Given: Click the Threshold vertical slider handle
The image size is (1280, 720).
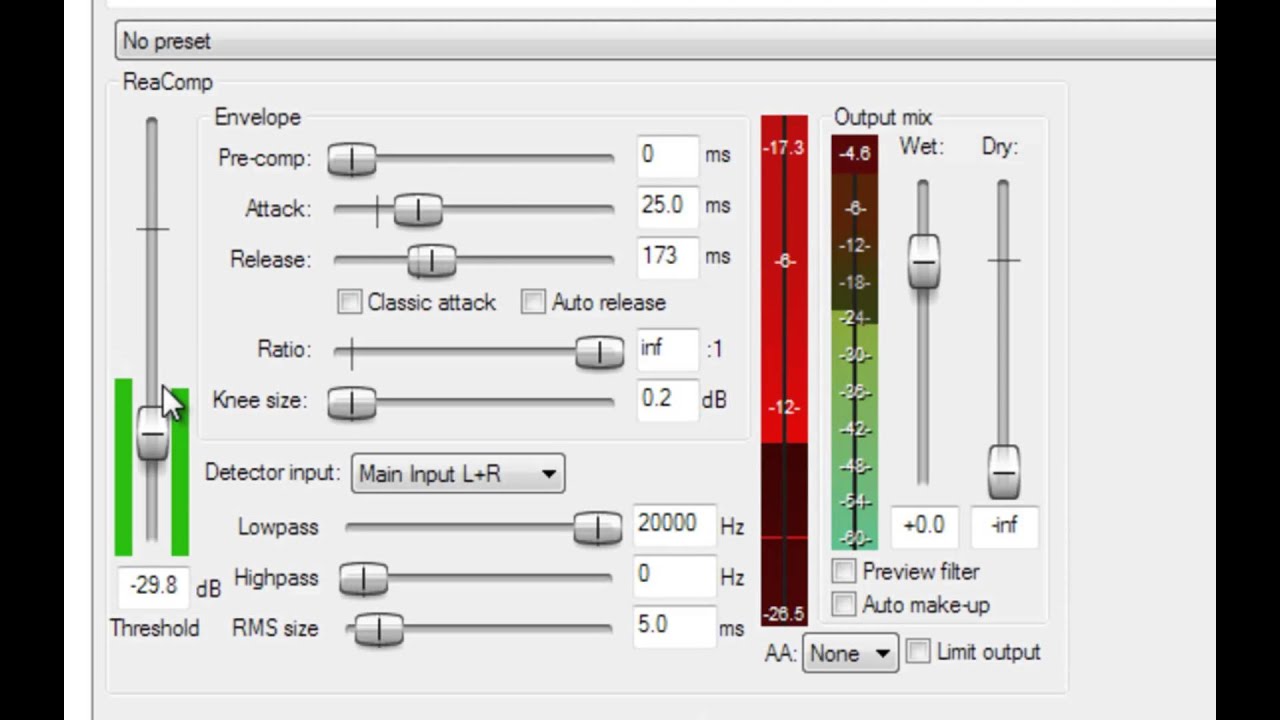Looking at the screenshot, I should 152,434.
